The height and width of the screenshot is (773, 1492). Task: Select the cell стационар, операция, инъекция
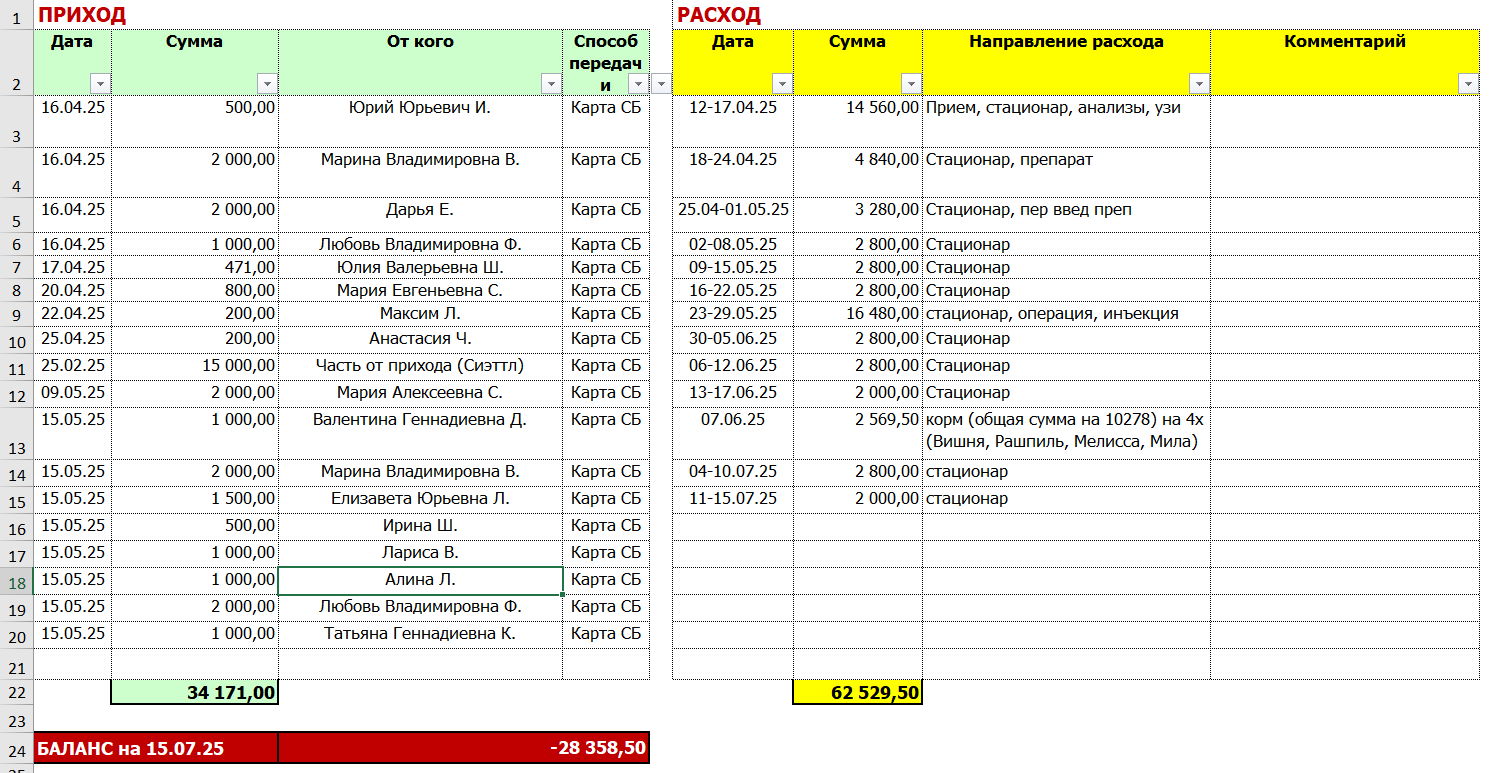(1066, 313)
